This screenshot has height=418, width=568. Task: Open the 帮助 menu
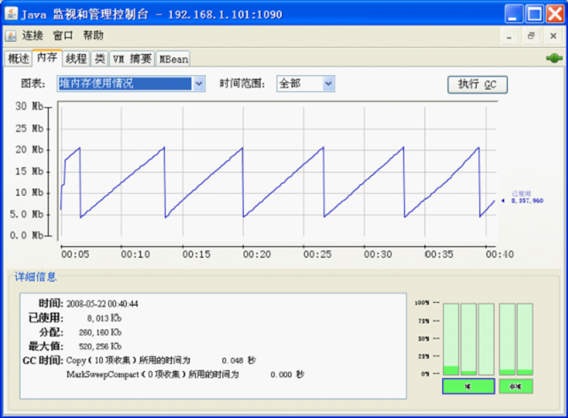93,35
